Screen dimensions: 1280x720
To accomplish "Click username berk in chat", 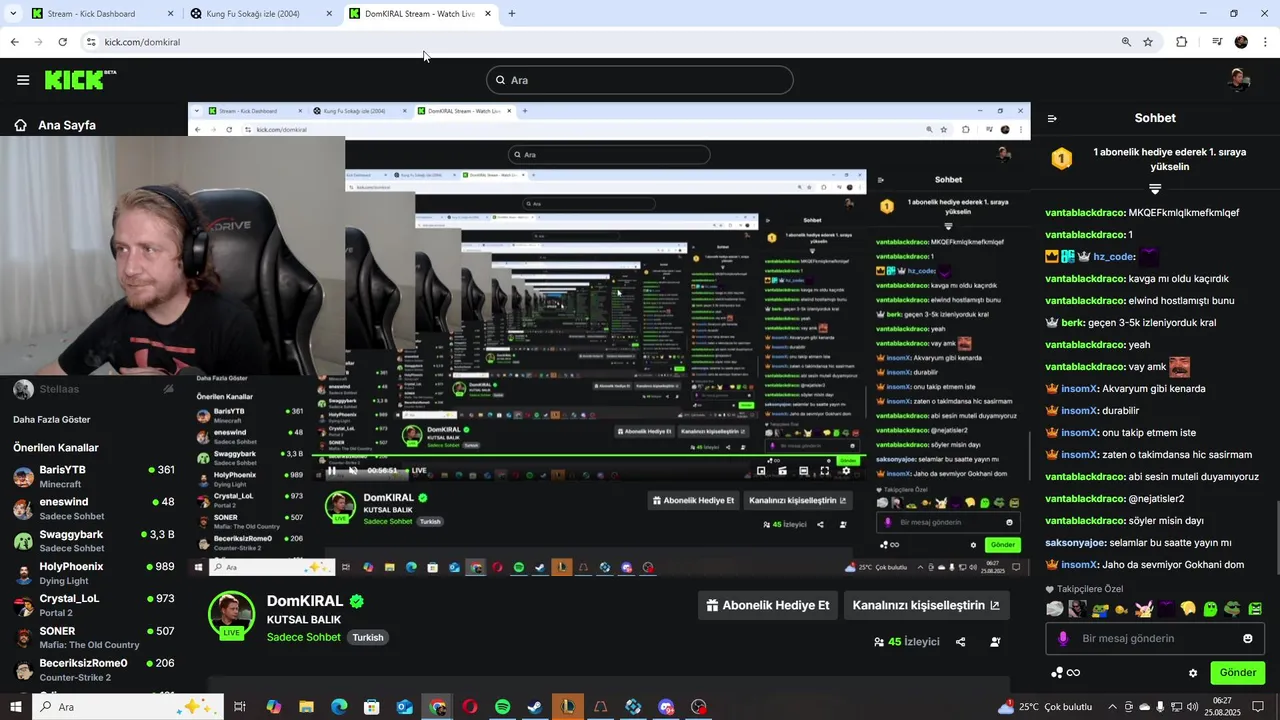I will [x=1073, y=323].
